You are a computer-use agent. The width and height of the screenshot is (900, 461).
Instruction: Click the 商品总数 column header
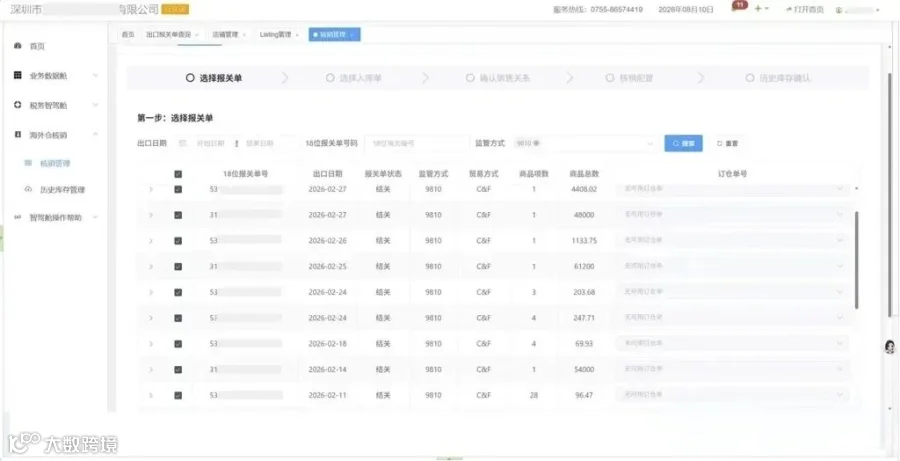(584, 173)
